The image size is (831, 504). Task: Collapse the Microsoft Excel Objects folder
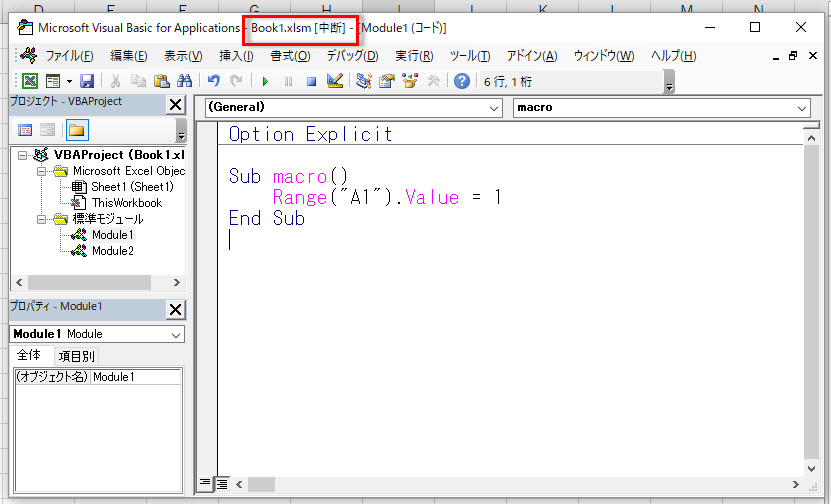coord(41,171)
